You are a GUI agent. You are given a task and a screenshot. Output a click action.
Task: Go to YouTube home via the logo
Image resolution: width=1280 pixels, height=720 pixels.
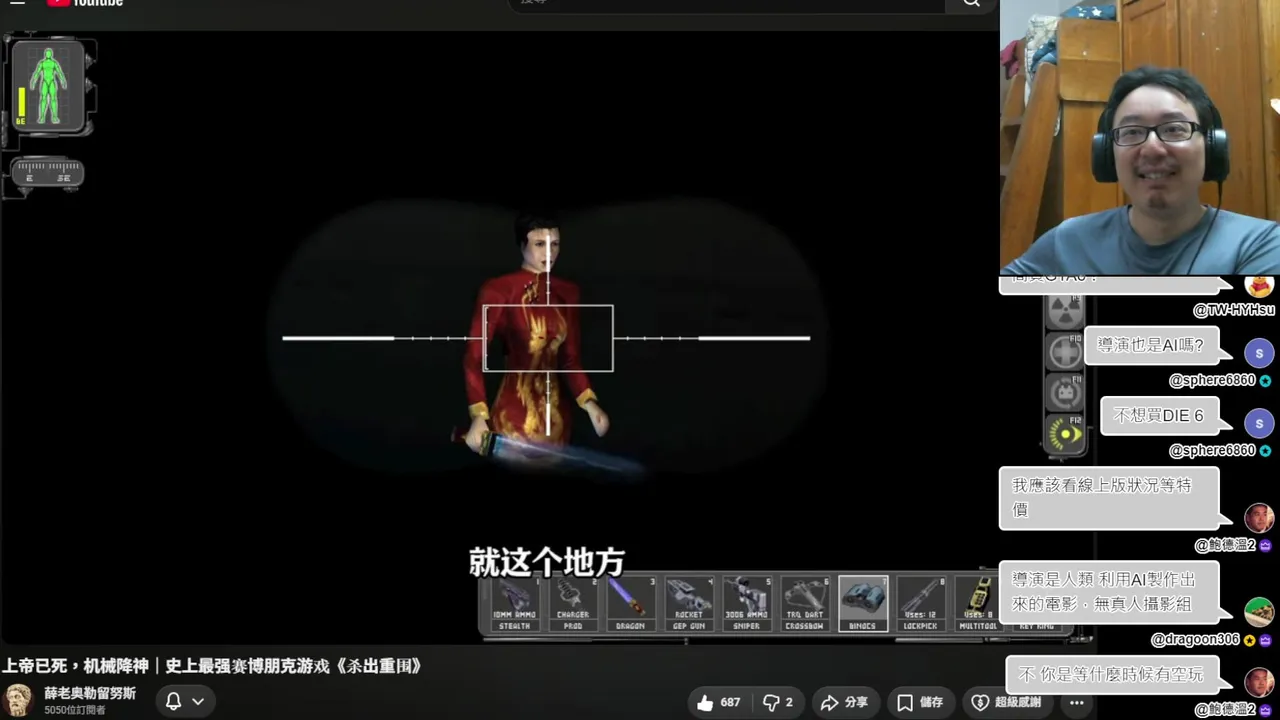pos(85,3)
